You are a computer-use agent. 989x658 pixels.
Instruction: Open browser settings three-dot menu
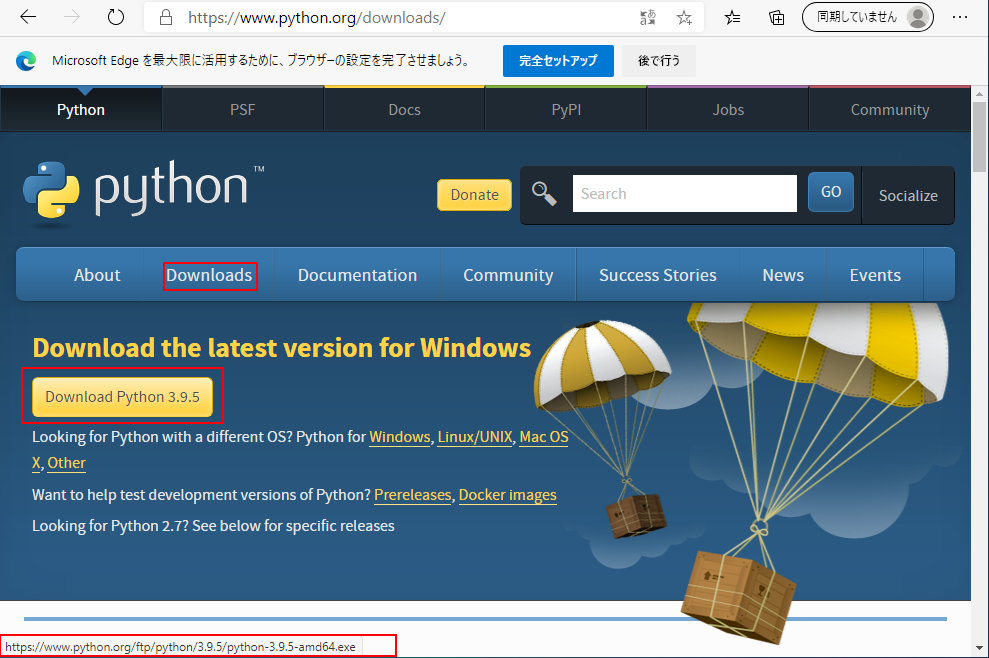[x=960, y=18]
